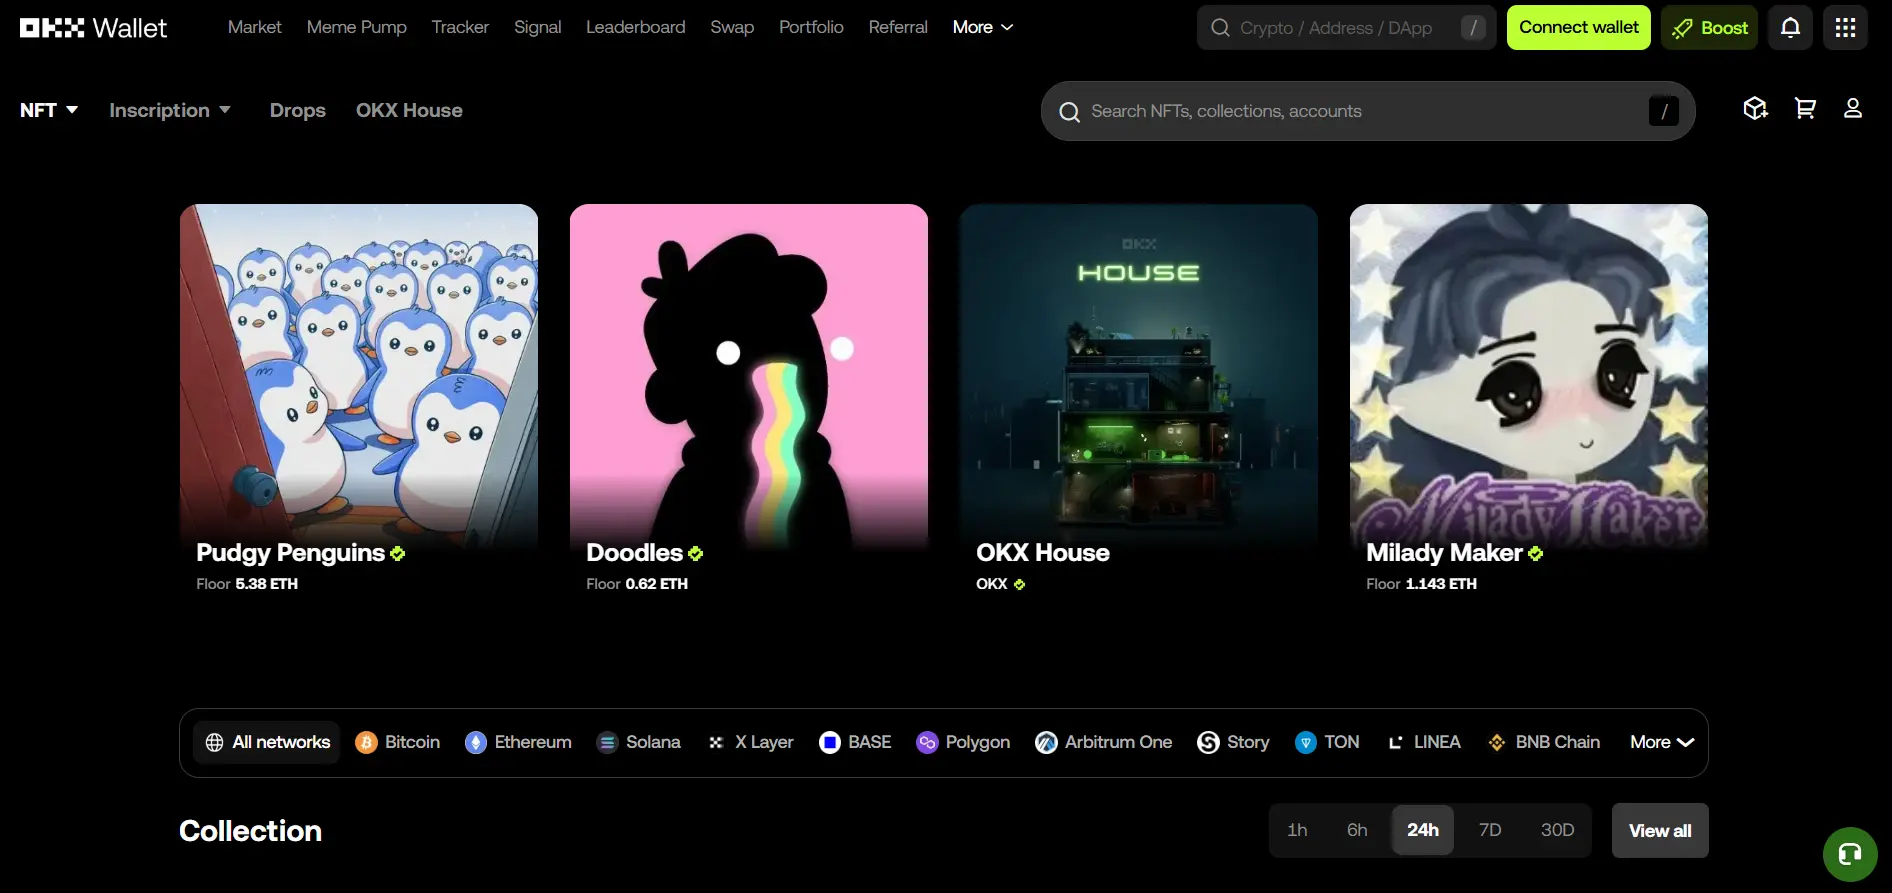Switch the time range to 7D
The width and height of the screenshot is (1892, 893).
coord(1489,830)
